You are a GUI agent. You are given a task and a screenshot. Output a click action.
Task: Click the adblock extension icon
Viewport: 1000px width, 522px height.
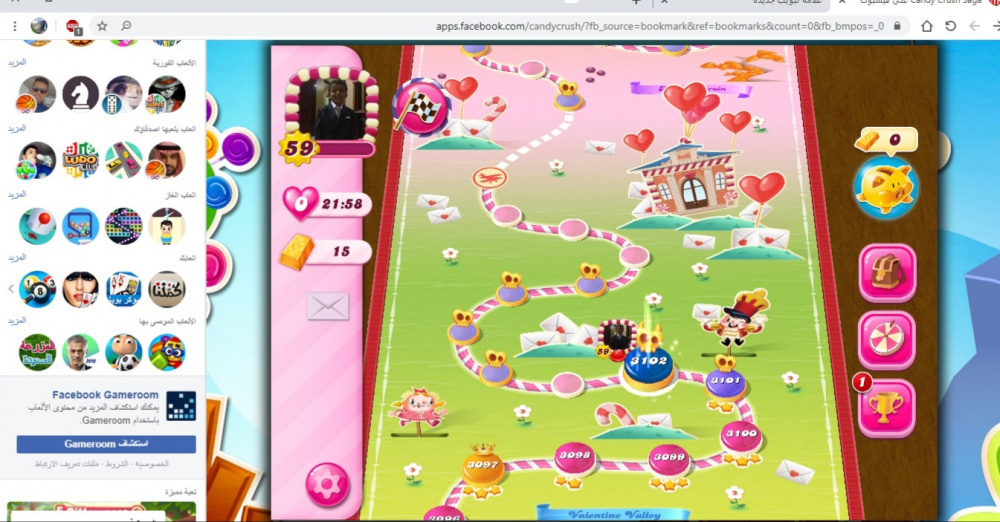click(x=73, y=27)
